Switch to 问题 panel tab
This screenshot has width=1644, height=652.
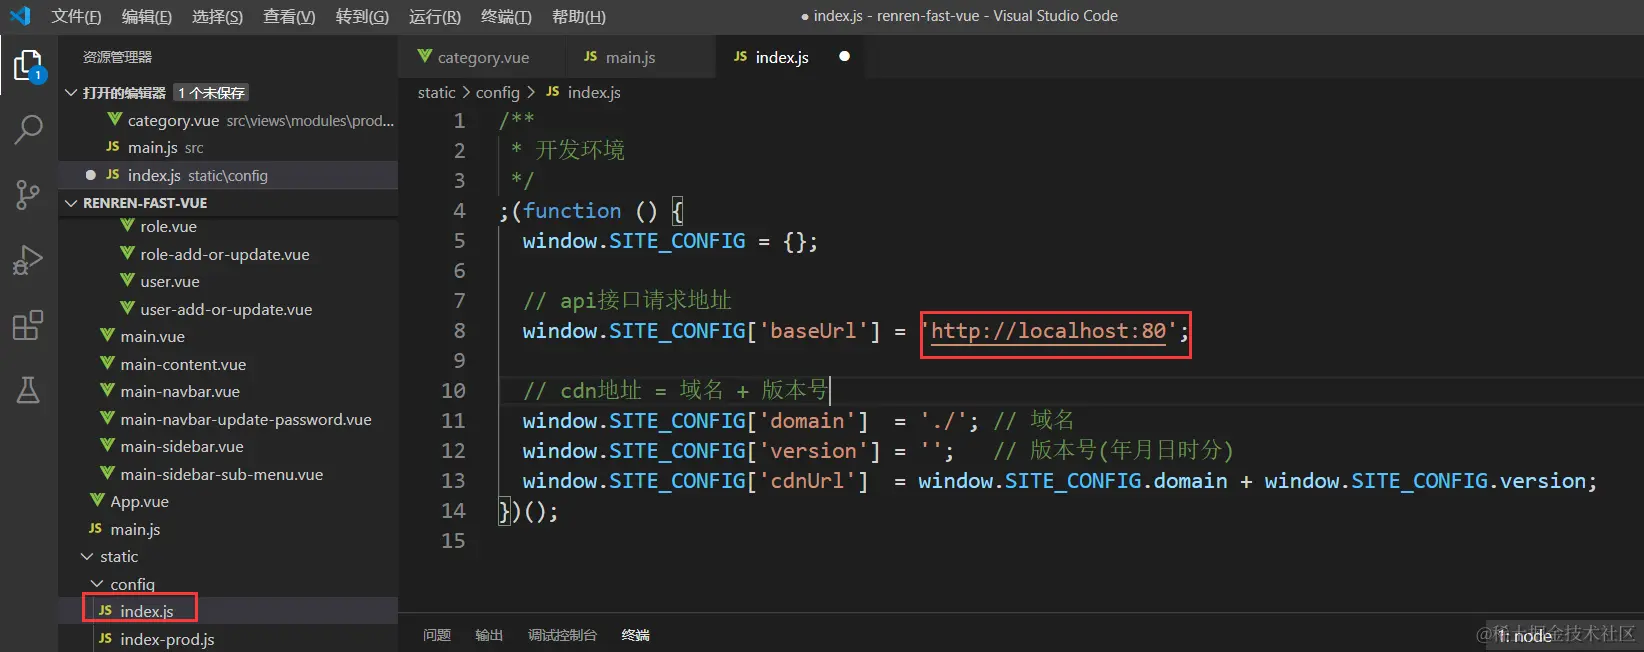coord(437,635)
